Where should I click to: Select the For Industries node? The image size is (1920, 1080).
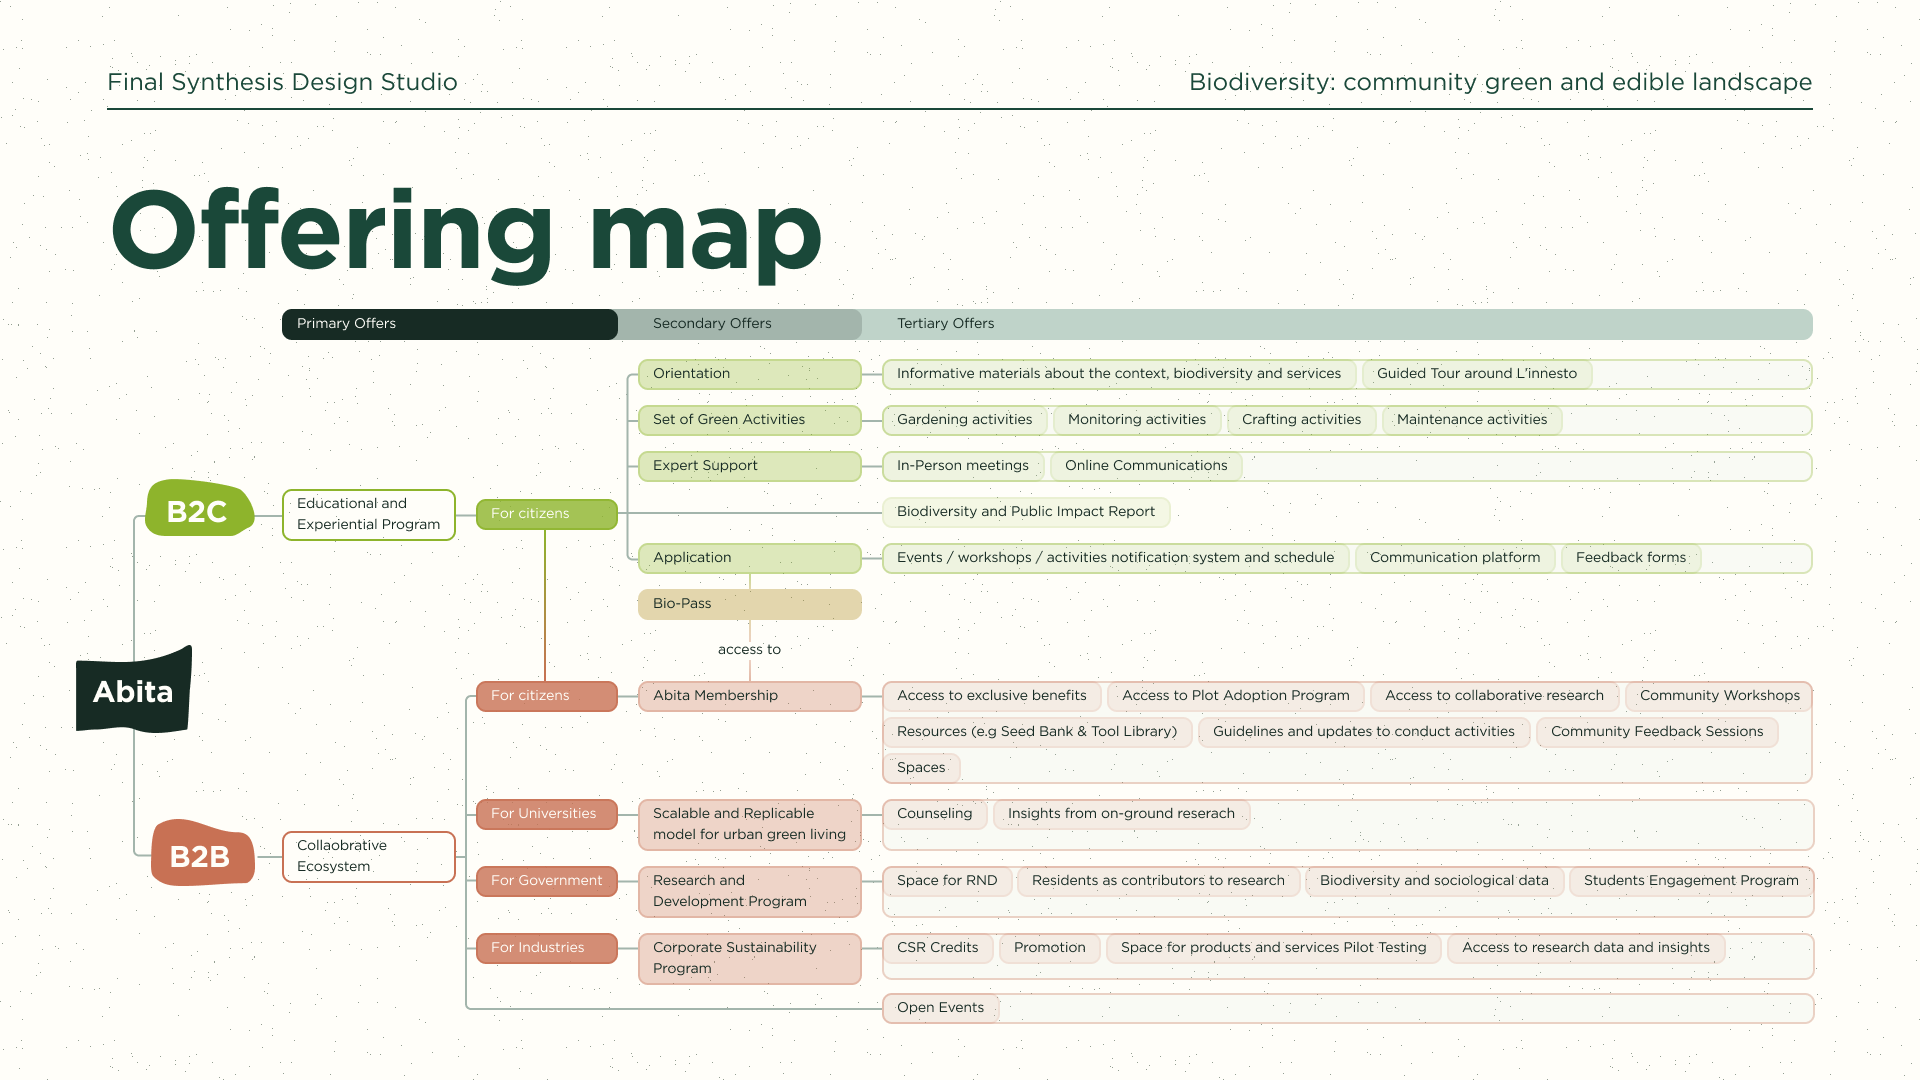(x=547, y=948)
